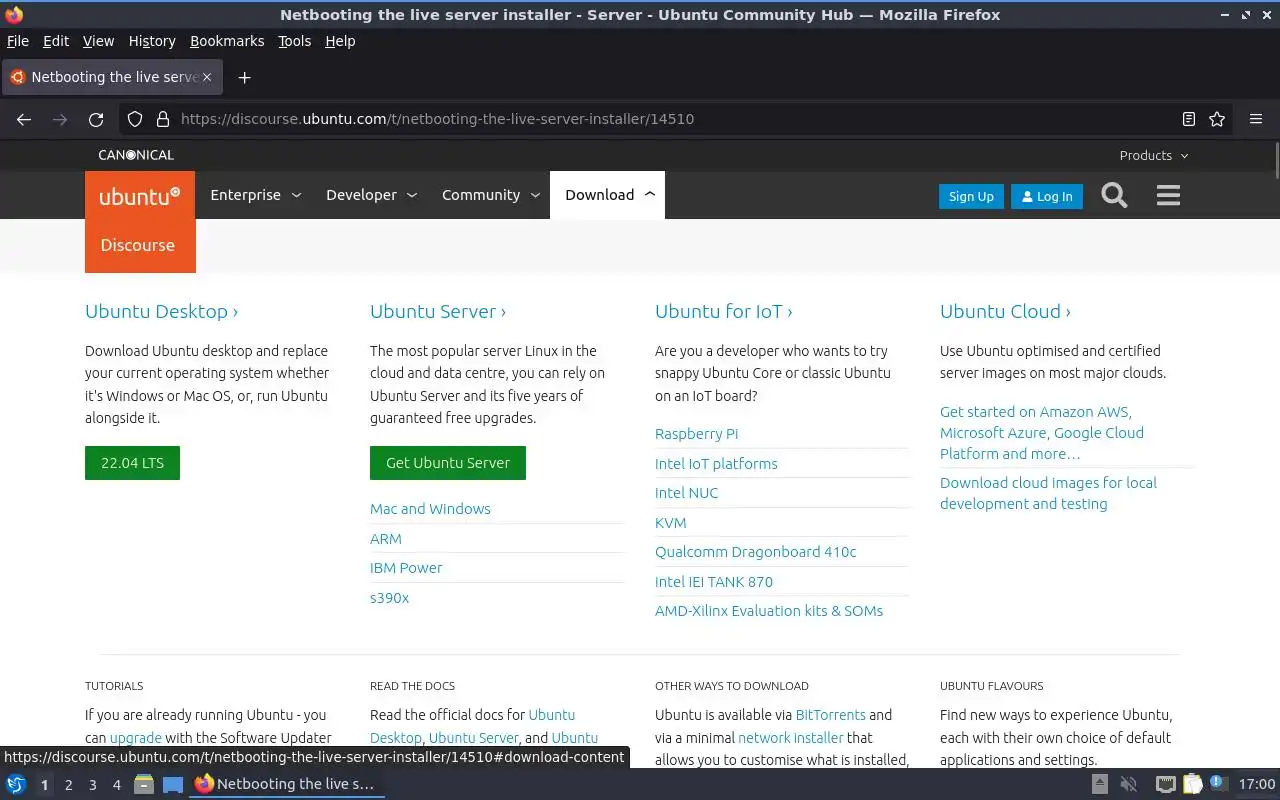The image size is (1280, 800).
Task: Open the start menu in taskbar
Action: tap(16, 784)
